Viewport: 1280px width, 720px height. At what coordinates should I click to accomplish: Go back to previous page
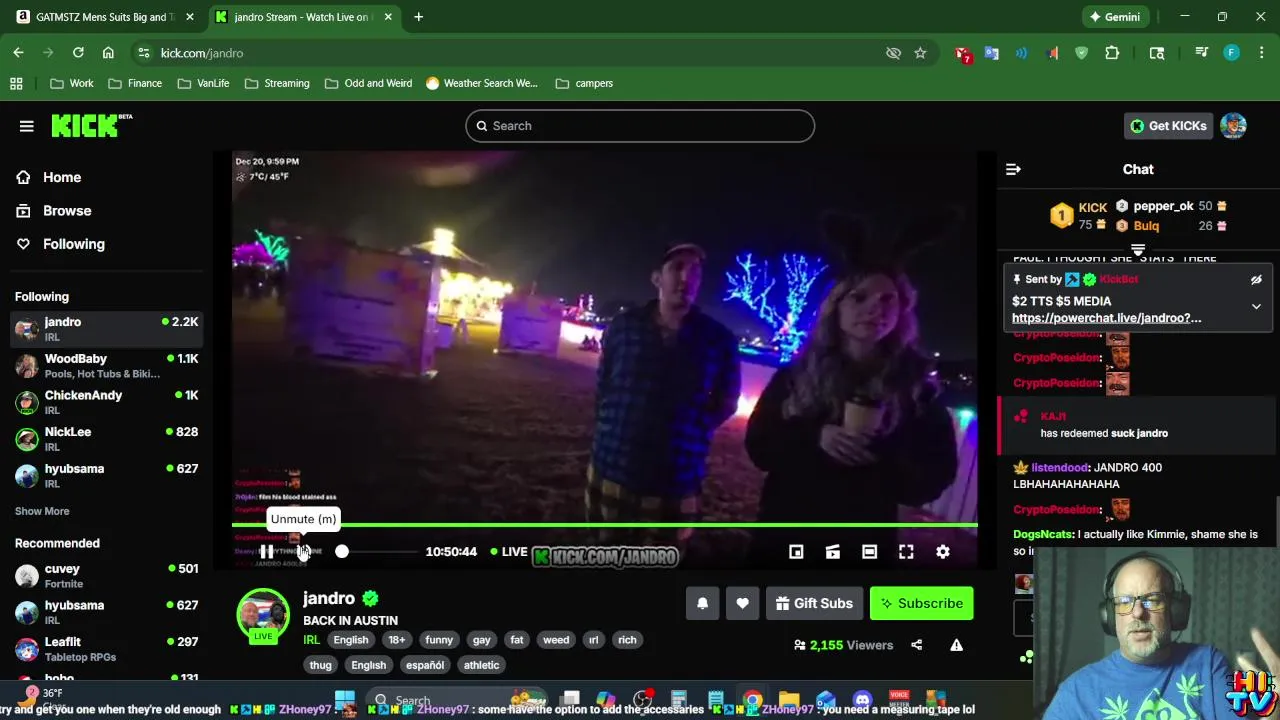point(18,53)
